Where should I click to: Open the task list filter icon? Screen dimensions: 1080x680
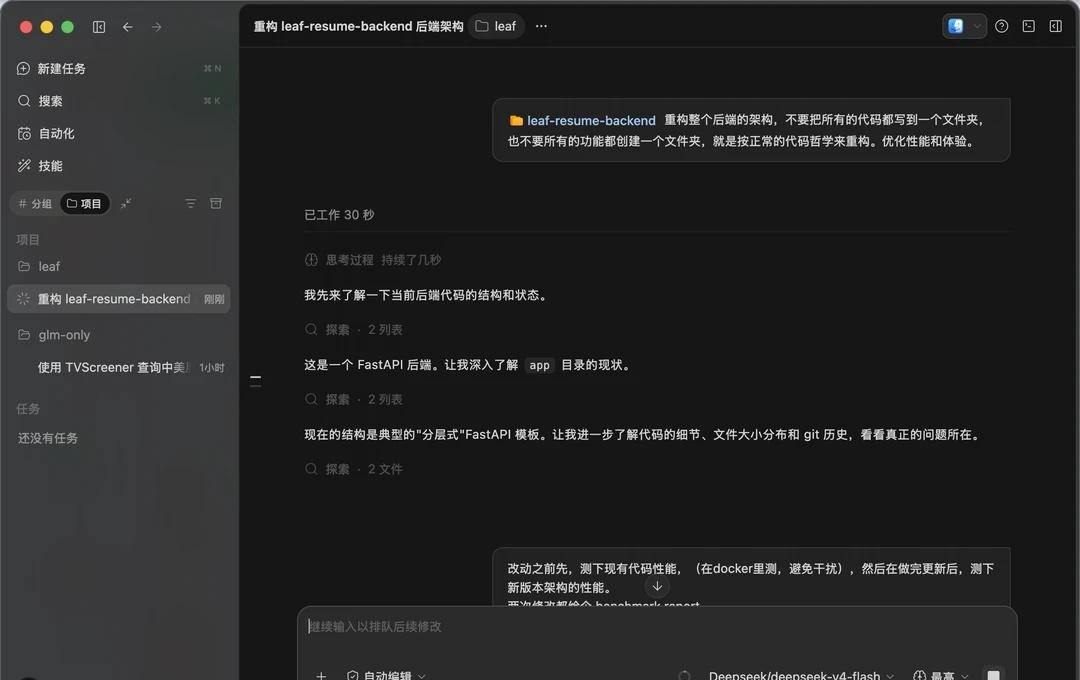pyautogui.click(x=190, y=203)
